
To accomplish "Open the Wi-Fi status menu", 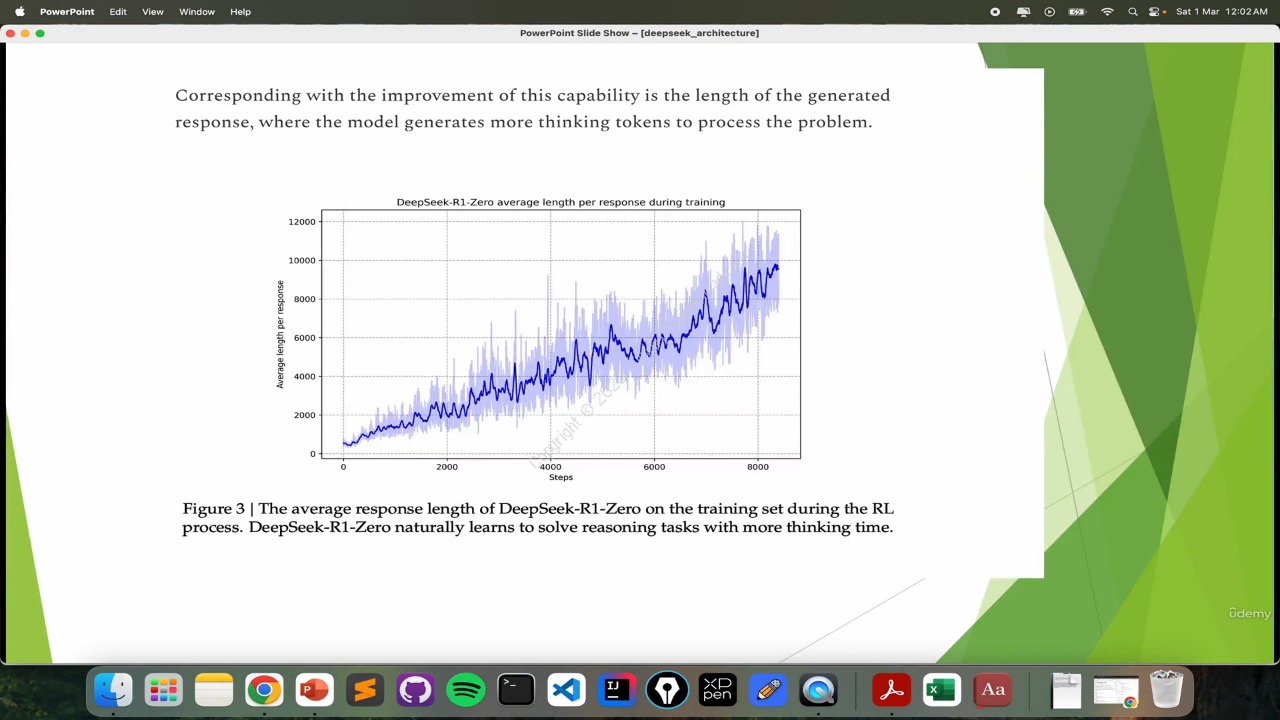I will pyautogui.click(x=1107, y=12).
